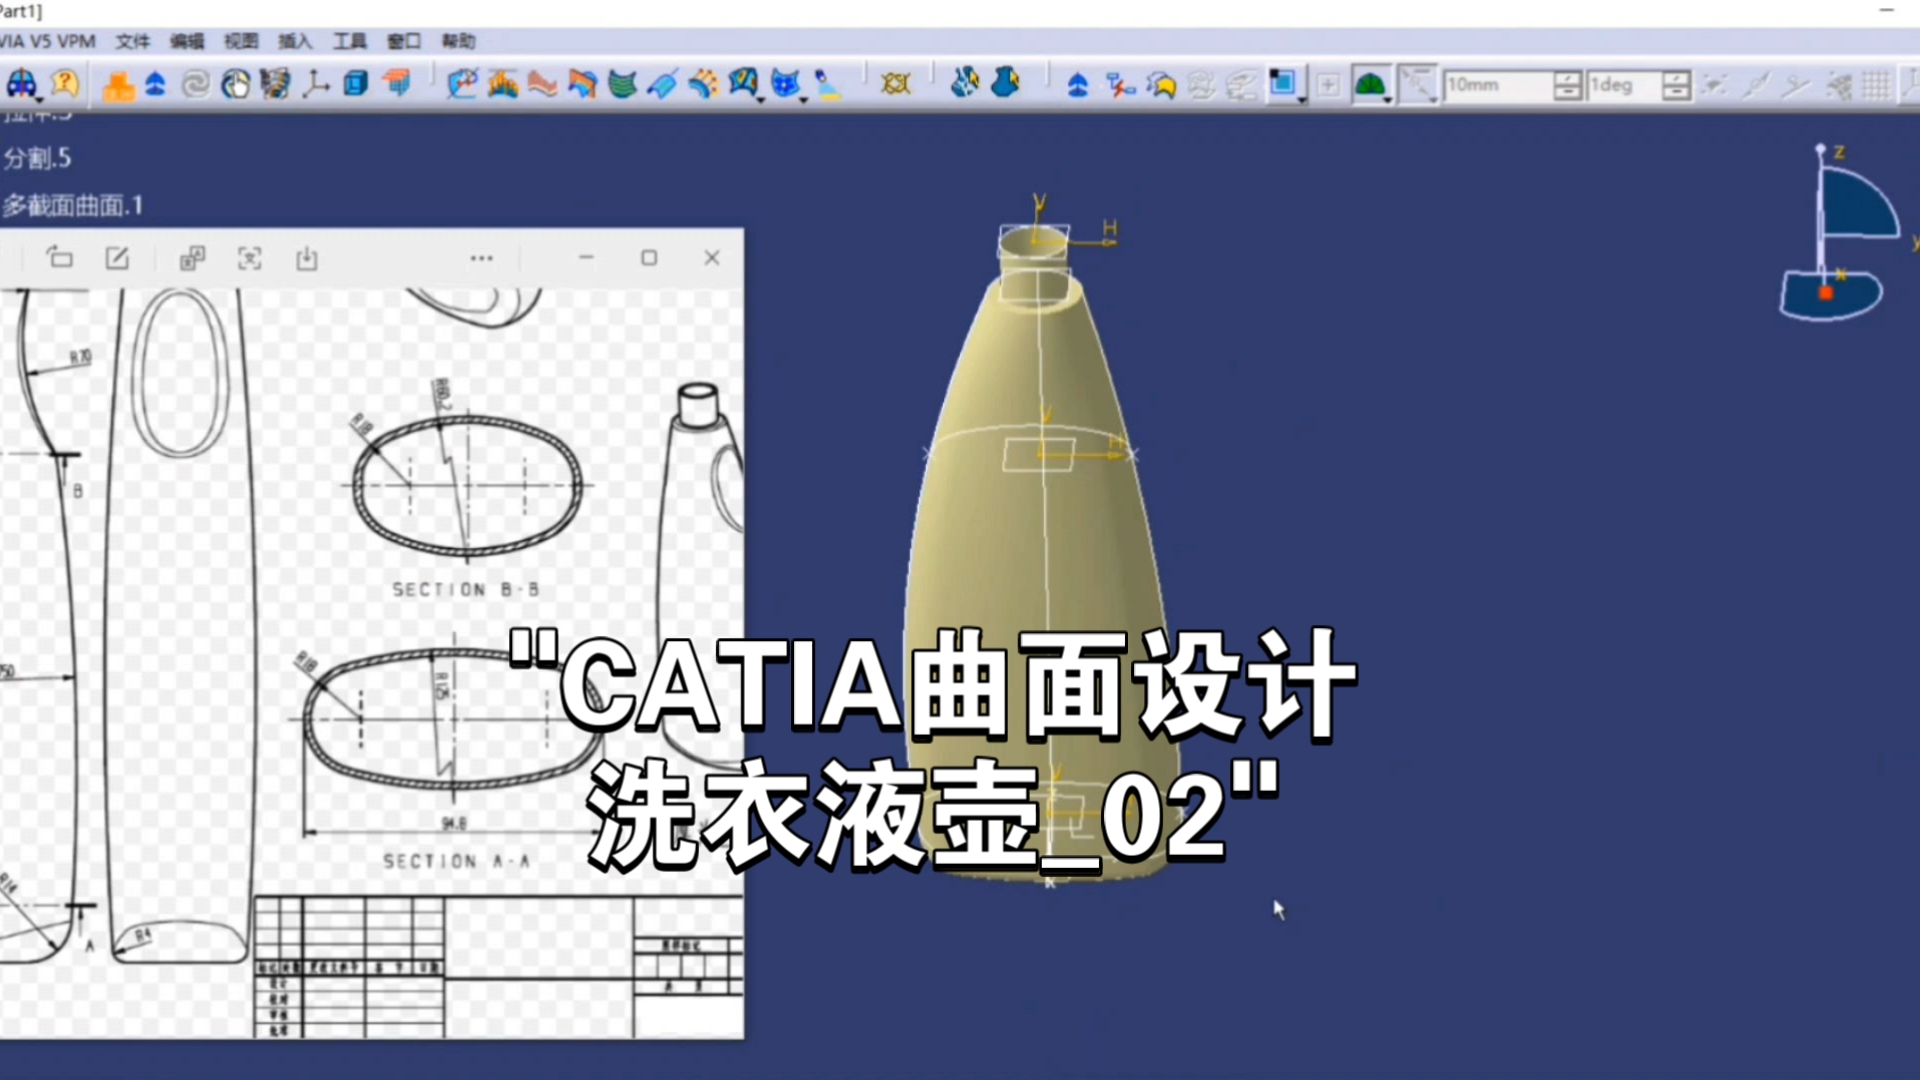Click the orange stacked blocks icon
Viewport: 1920px width, 1080px height.
(118, 85)
